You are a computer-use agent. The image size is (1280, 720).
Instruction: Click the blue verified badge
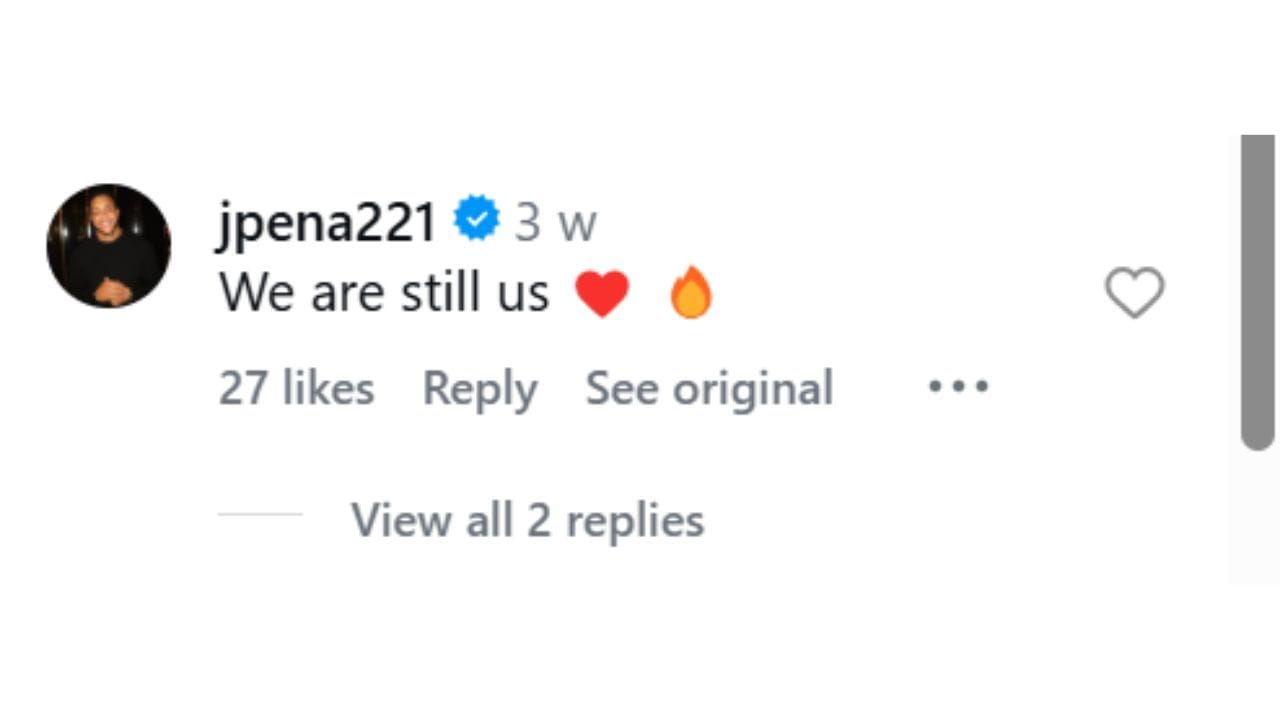[x=477, y=219]
